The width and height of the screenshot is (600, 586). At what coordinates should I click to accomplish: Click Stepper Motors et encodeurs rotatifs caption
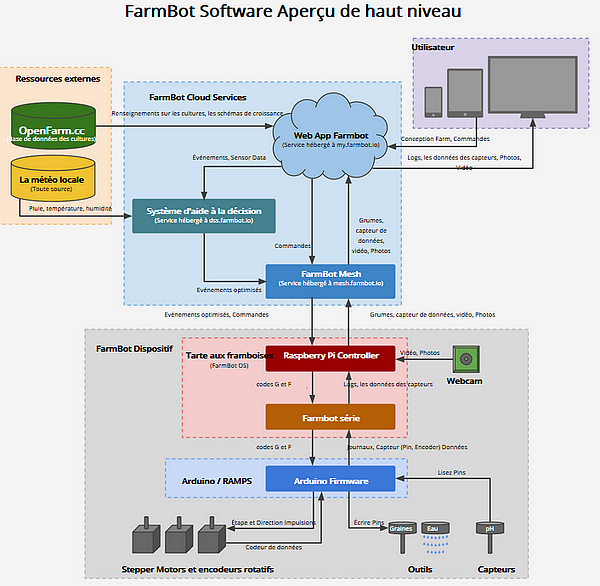tap(198, 570)
